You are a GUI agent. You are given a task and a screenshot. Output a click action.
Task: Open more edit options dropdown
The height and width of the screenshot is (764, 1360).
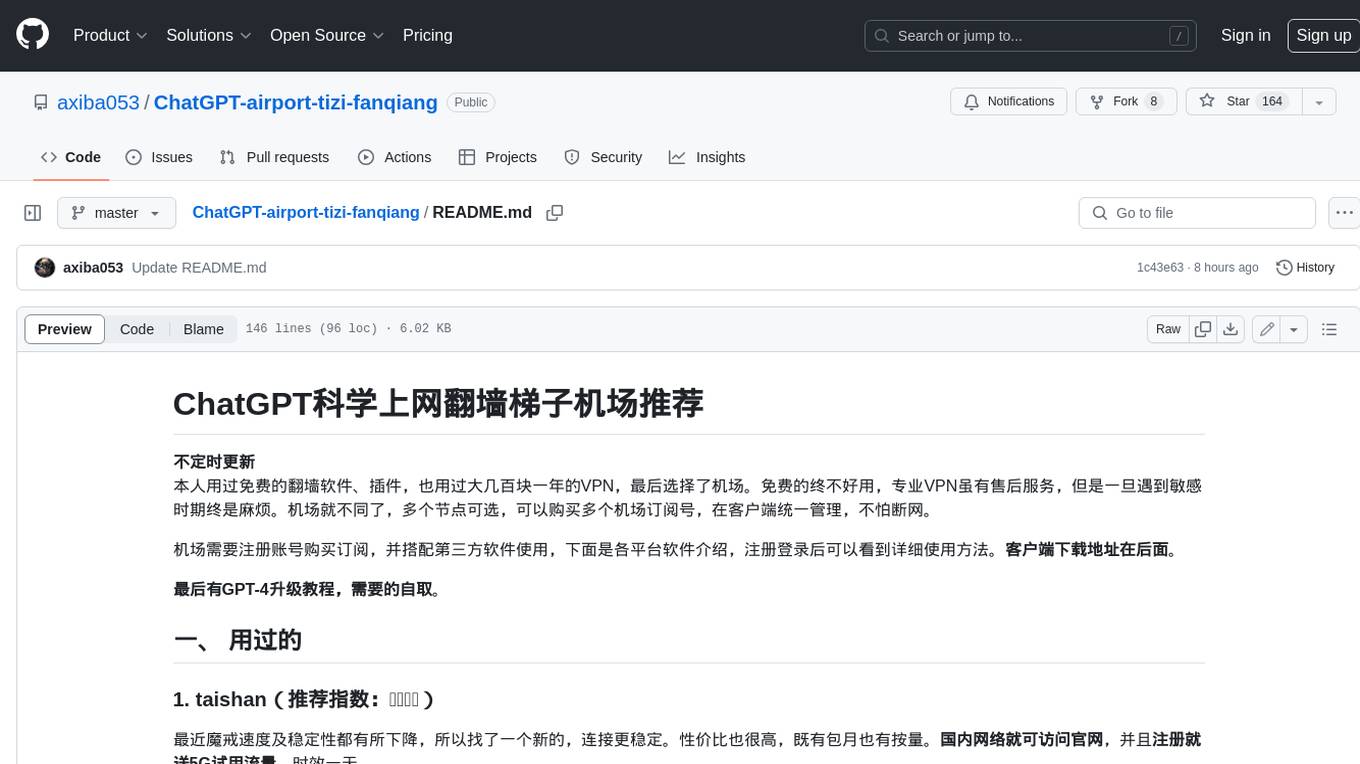(x=1294, y=329)
